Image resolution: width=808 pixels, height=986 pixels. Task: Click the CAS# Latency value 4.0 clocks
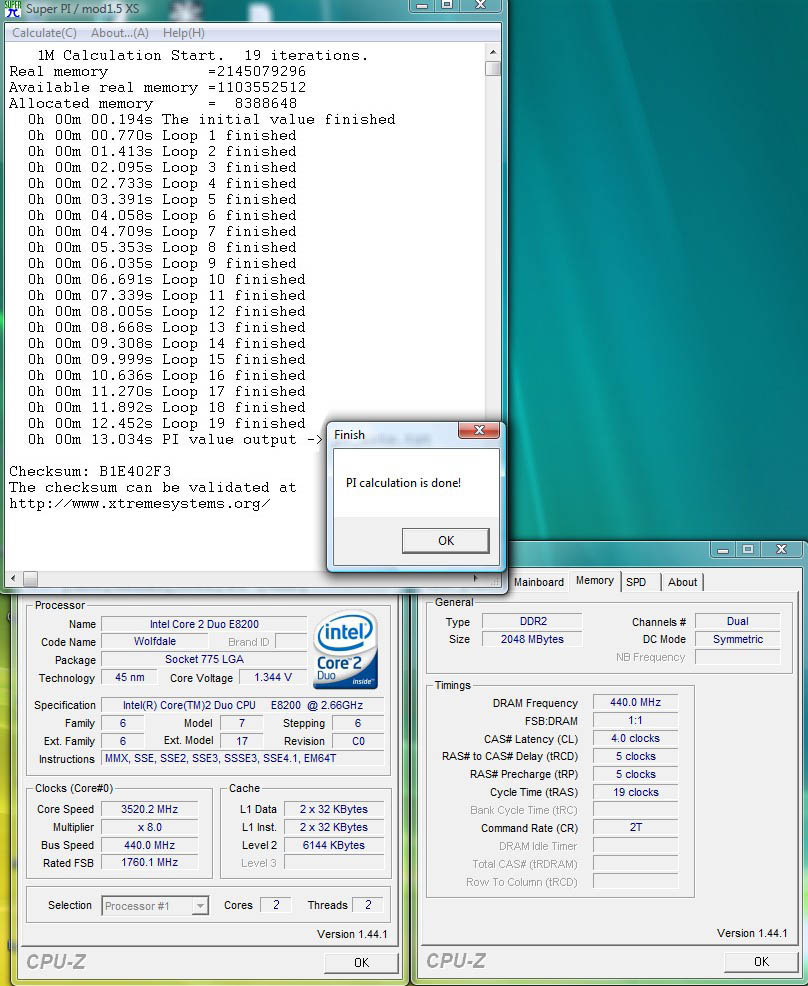tap(635, 738)
